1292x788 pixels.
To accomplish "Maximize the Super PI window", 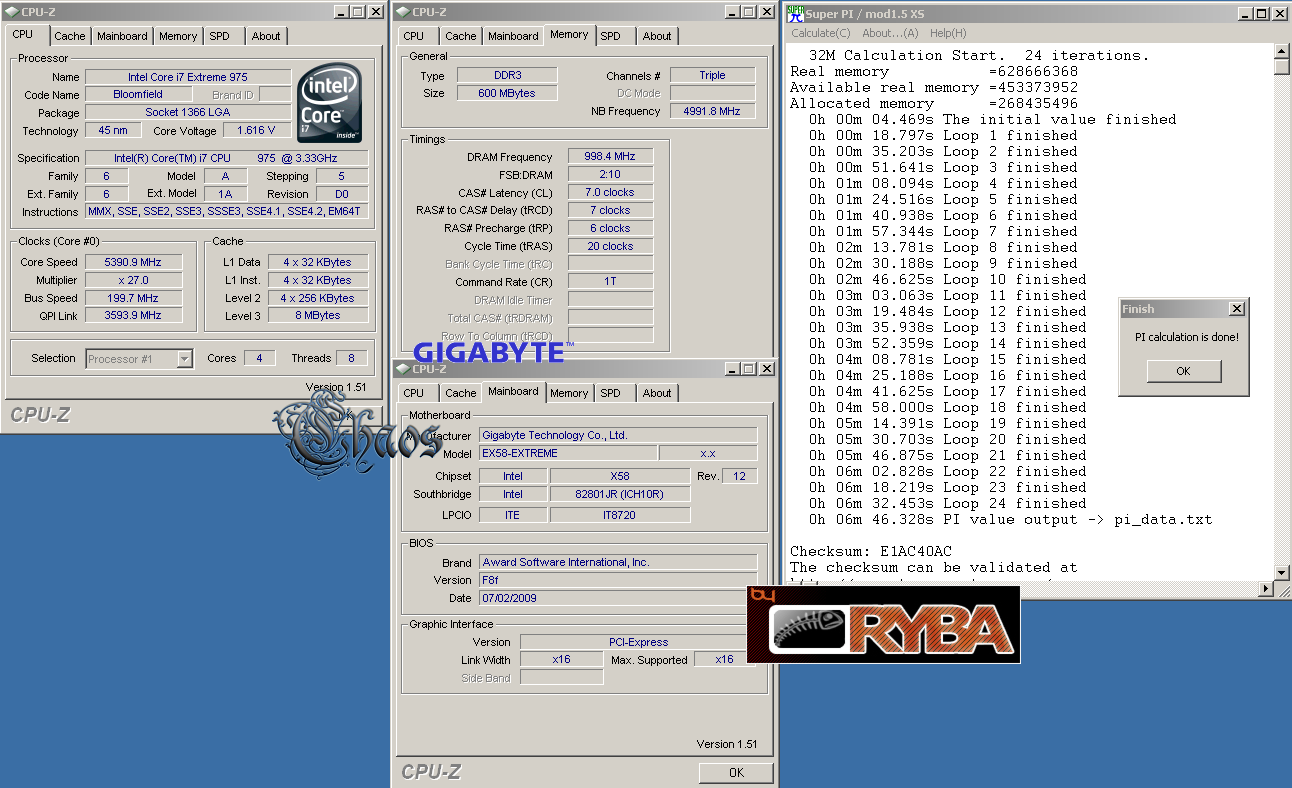I will [1260, 13].
